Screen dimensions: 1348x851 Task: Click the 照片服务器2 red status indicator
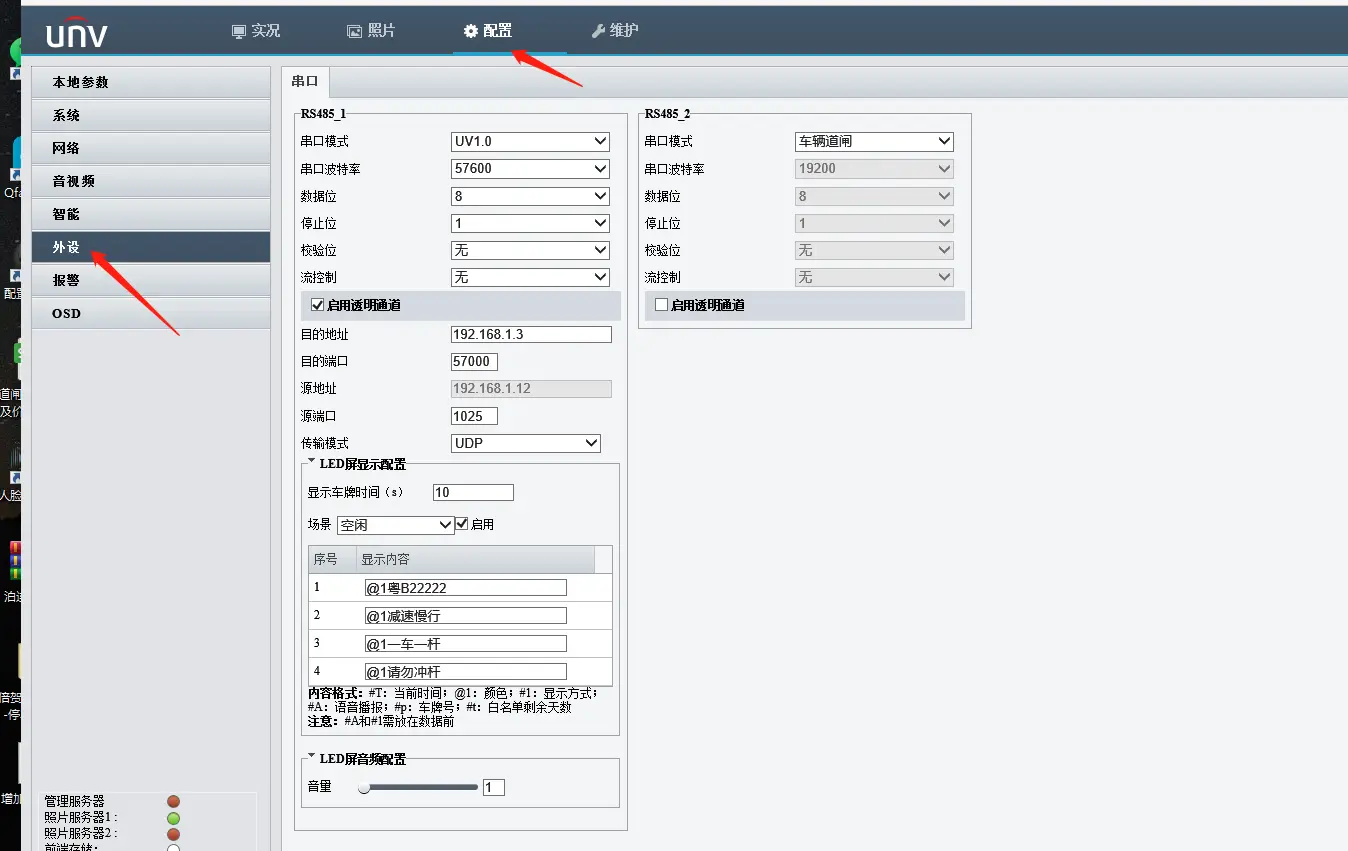coord(173,834)
